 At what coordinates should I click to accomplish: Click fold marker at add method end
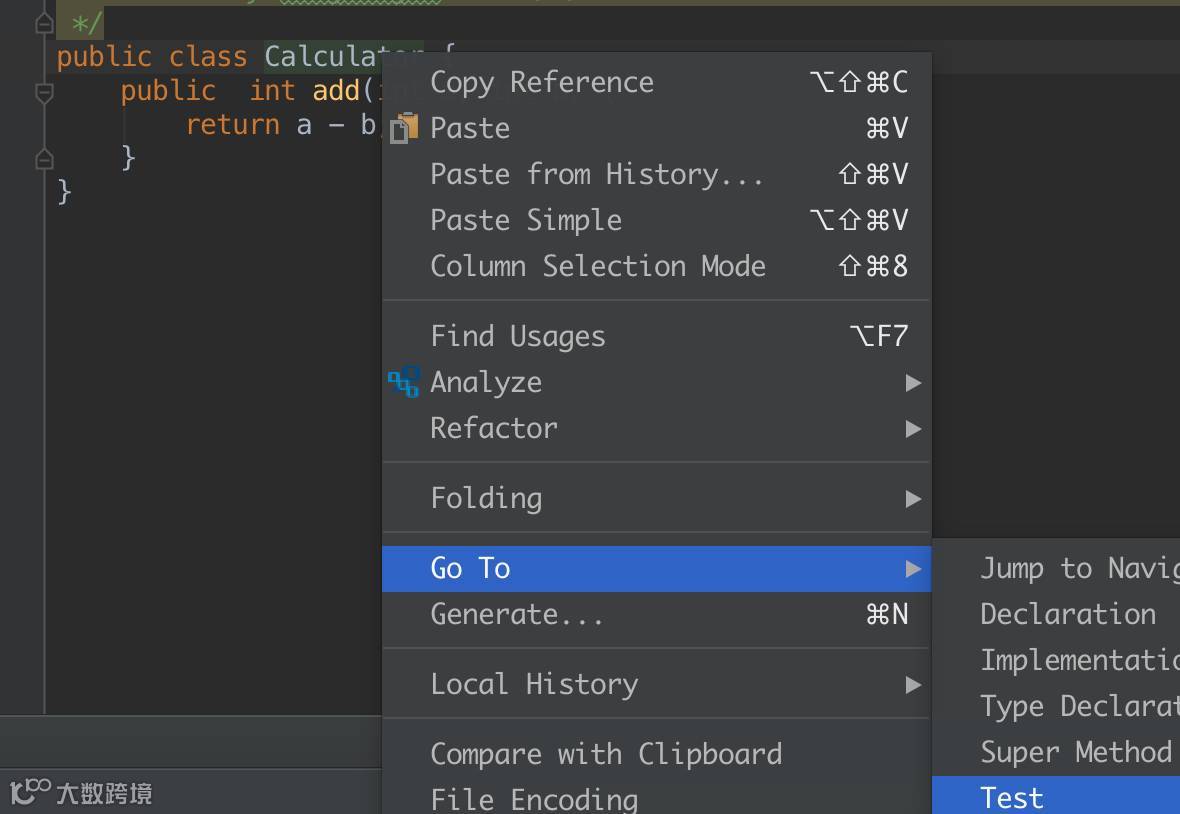pyautogui.click(x=44, y=158)
